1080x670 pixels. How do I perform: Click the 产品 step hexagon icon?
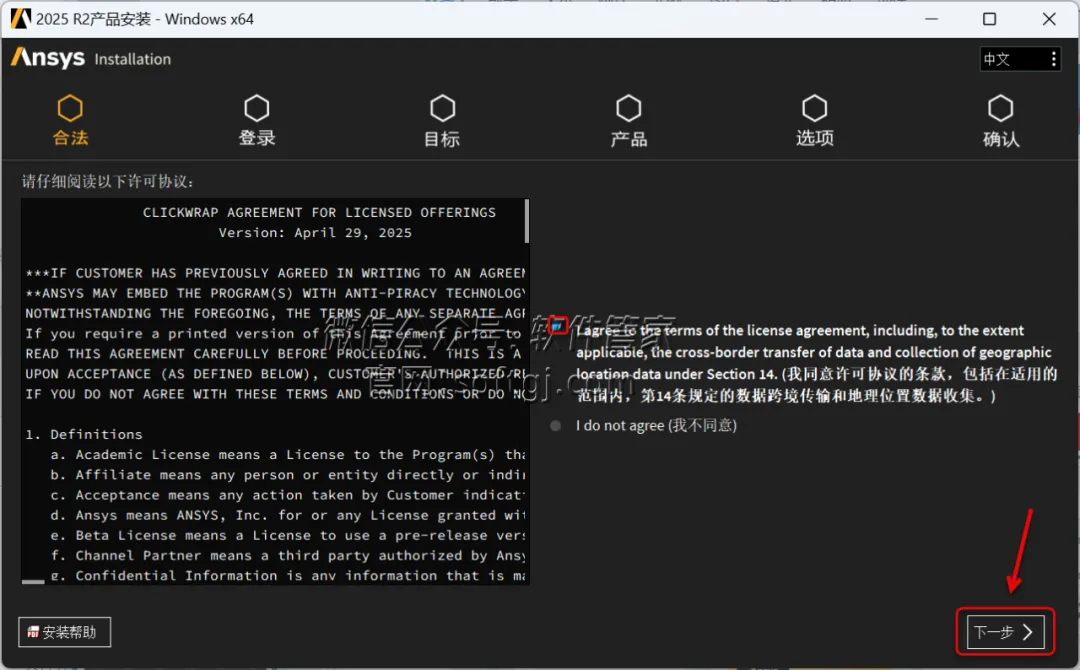[628, 108]
